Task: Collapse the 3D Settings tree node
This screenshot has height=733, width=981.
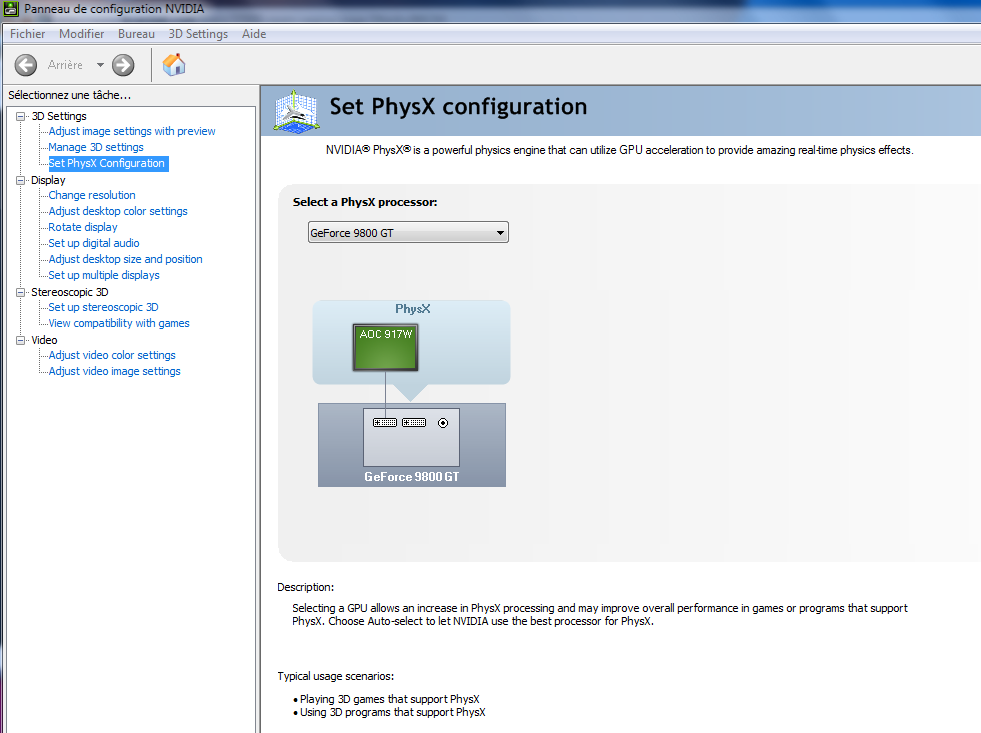Action: click(x=21, y=116)
